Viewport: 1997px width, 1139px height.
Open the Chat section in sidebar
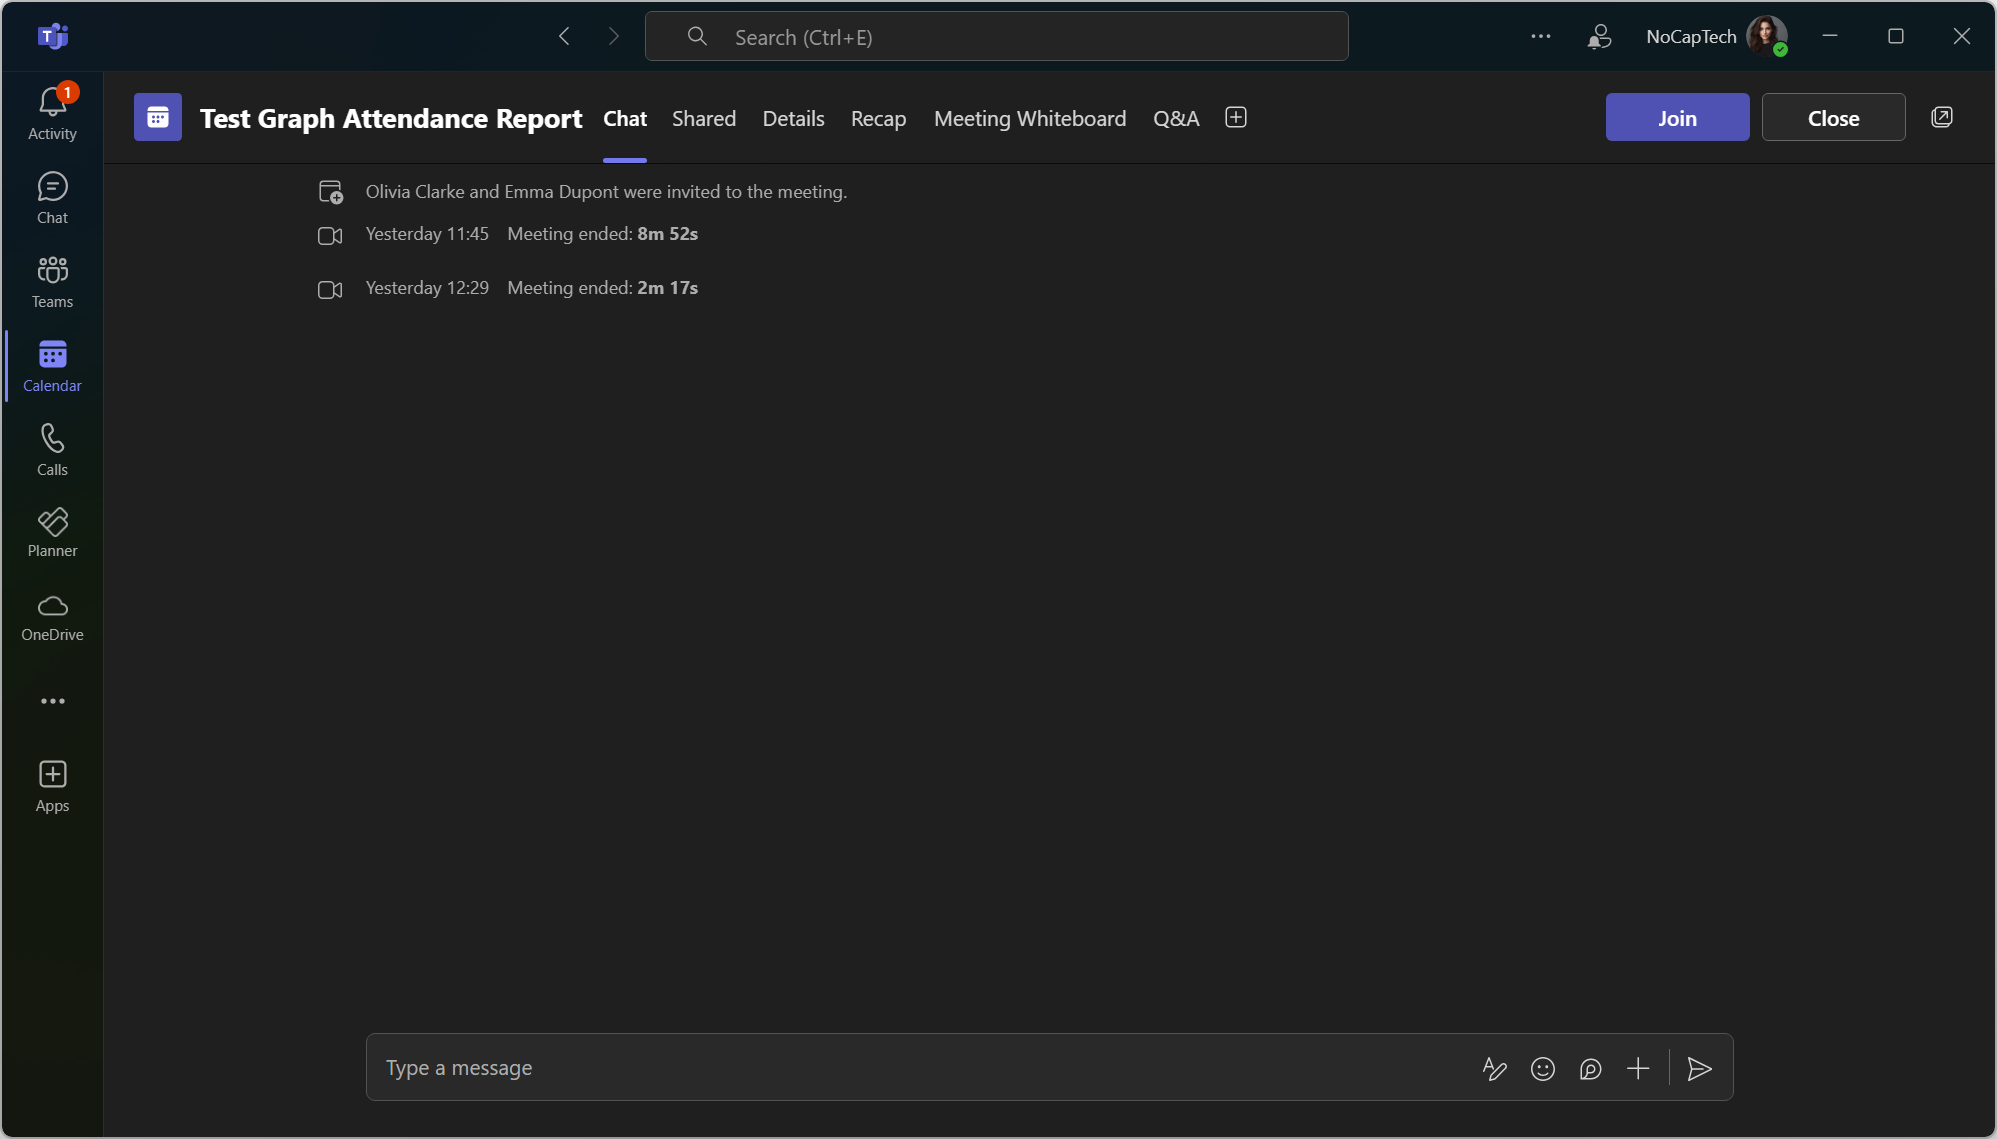(51, 198)
